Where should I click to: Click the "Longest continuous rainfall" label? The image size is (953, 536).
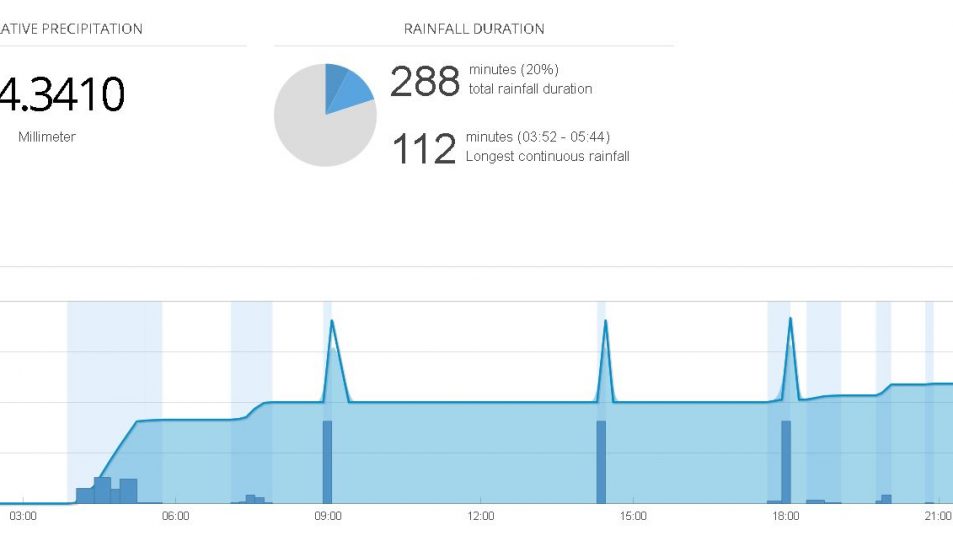pyautogui.click(x=547, y=157)
